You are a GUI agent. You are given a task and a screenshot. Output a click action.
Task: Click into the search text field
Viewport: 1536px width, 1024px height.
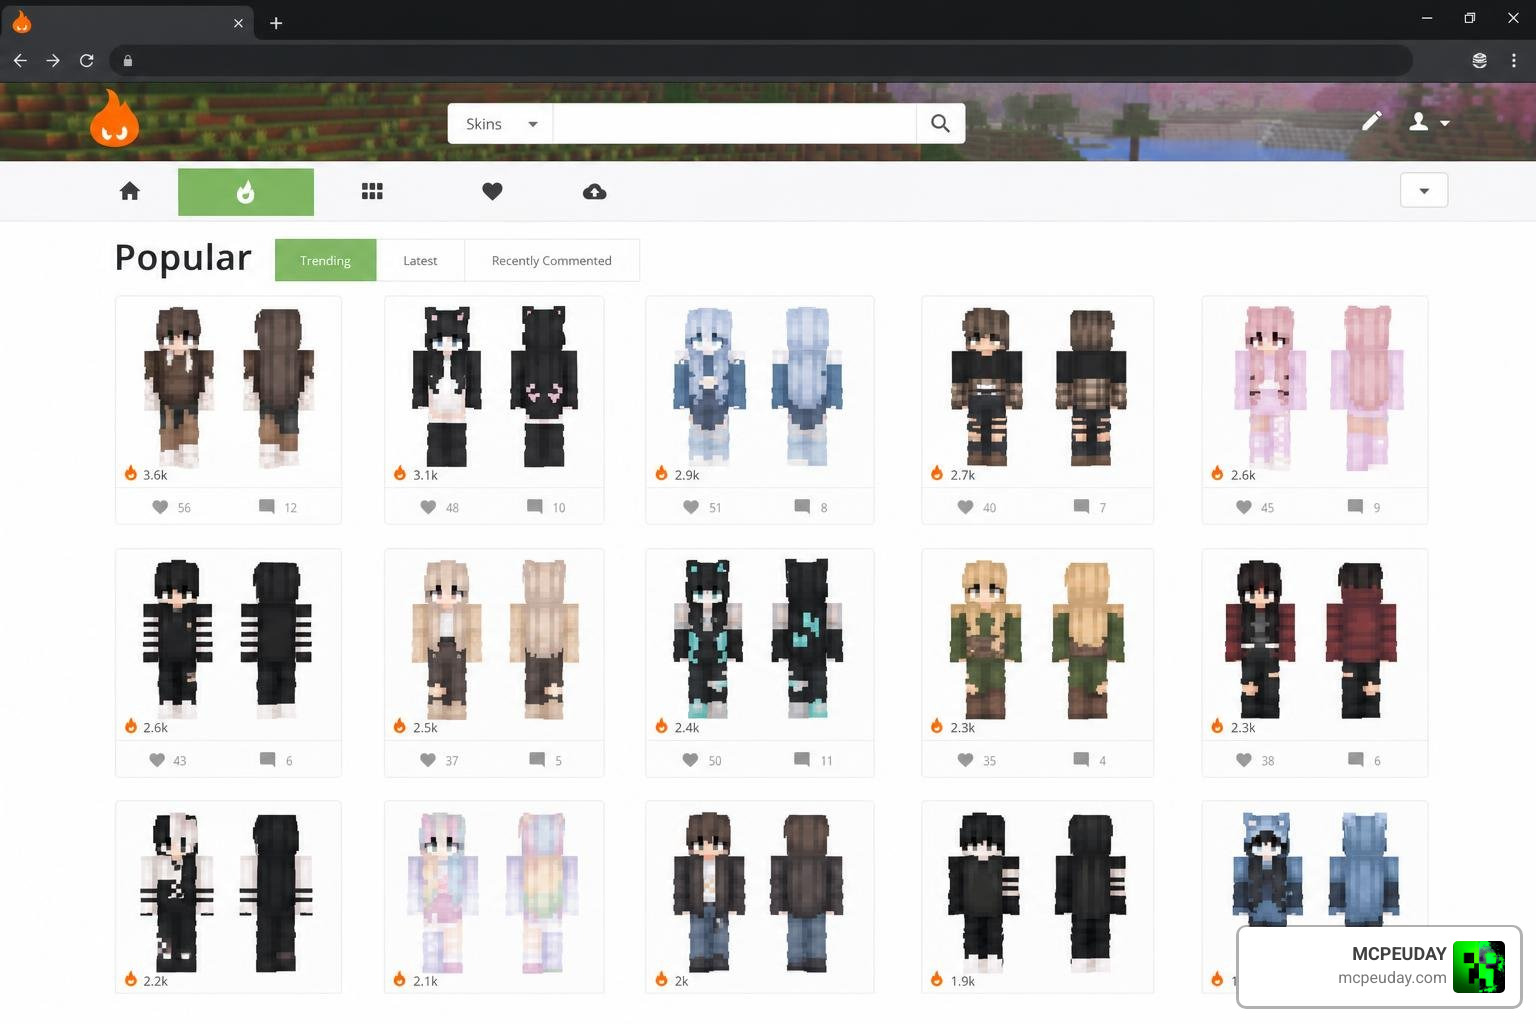coord(734,124)
